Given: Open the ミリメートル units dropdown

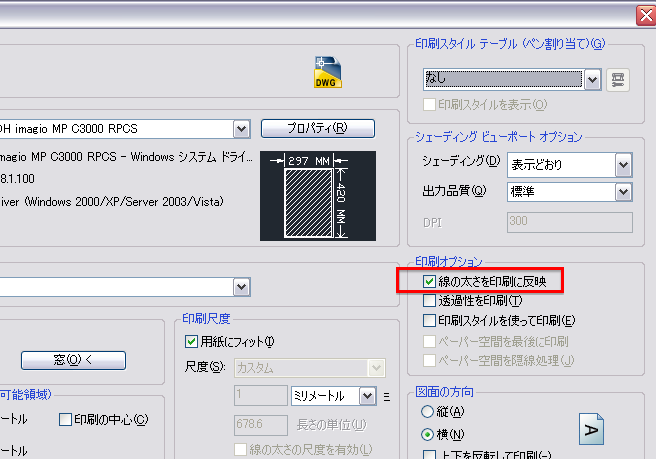Looking at the screenshot, I should 367,396.
